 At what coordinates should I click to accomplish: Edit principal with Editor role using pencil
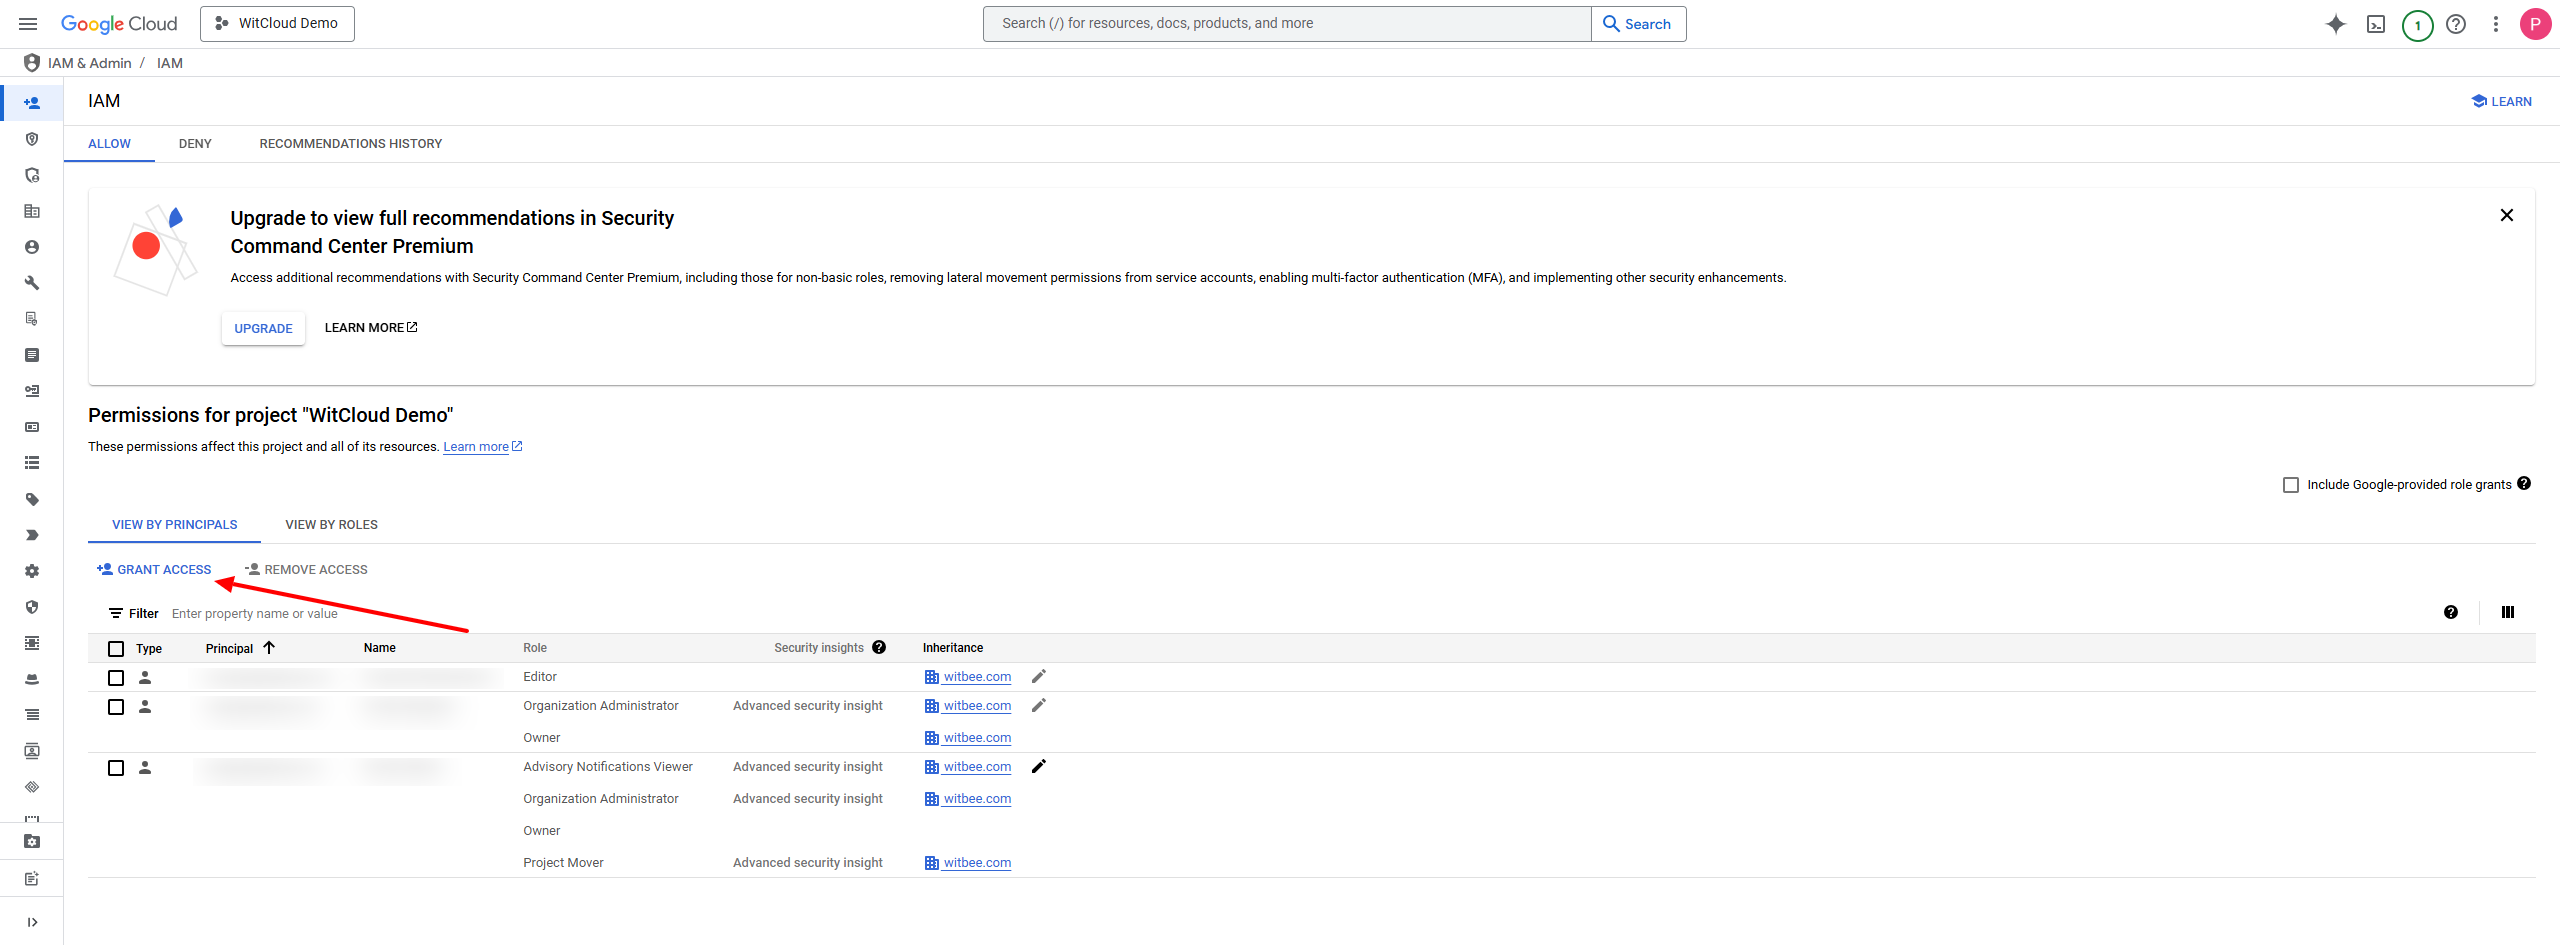(1039, 677)
